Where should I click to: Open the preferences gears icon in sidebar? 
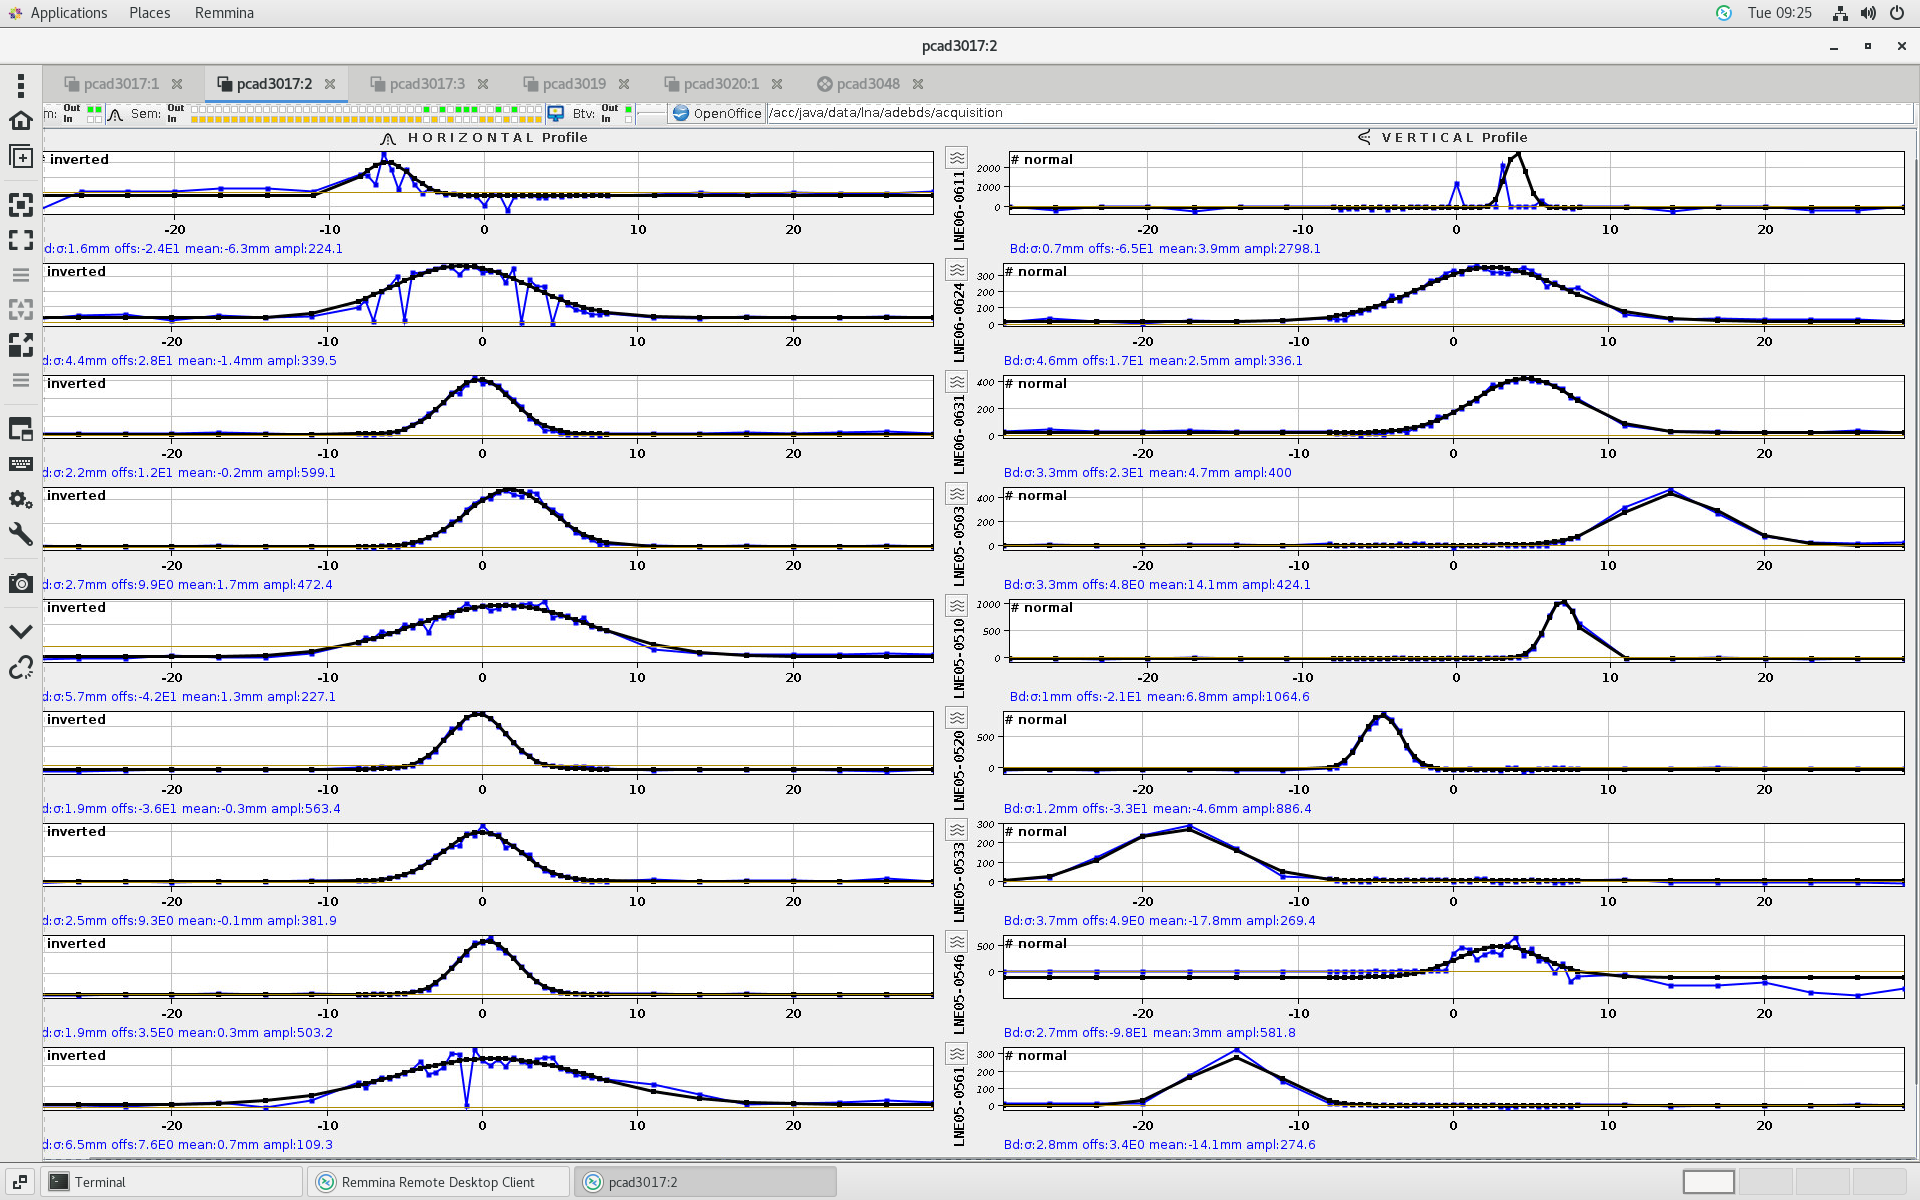pyautogui.click(x=20, y=499)
